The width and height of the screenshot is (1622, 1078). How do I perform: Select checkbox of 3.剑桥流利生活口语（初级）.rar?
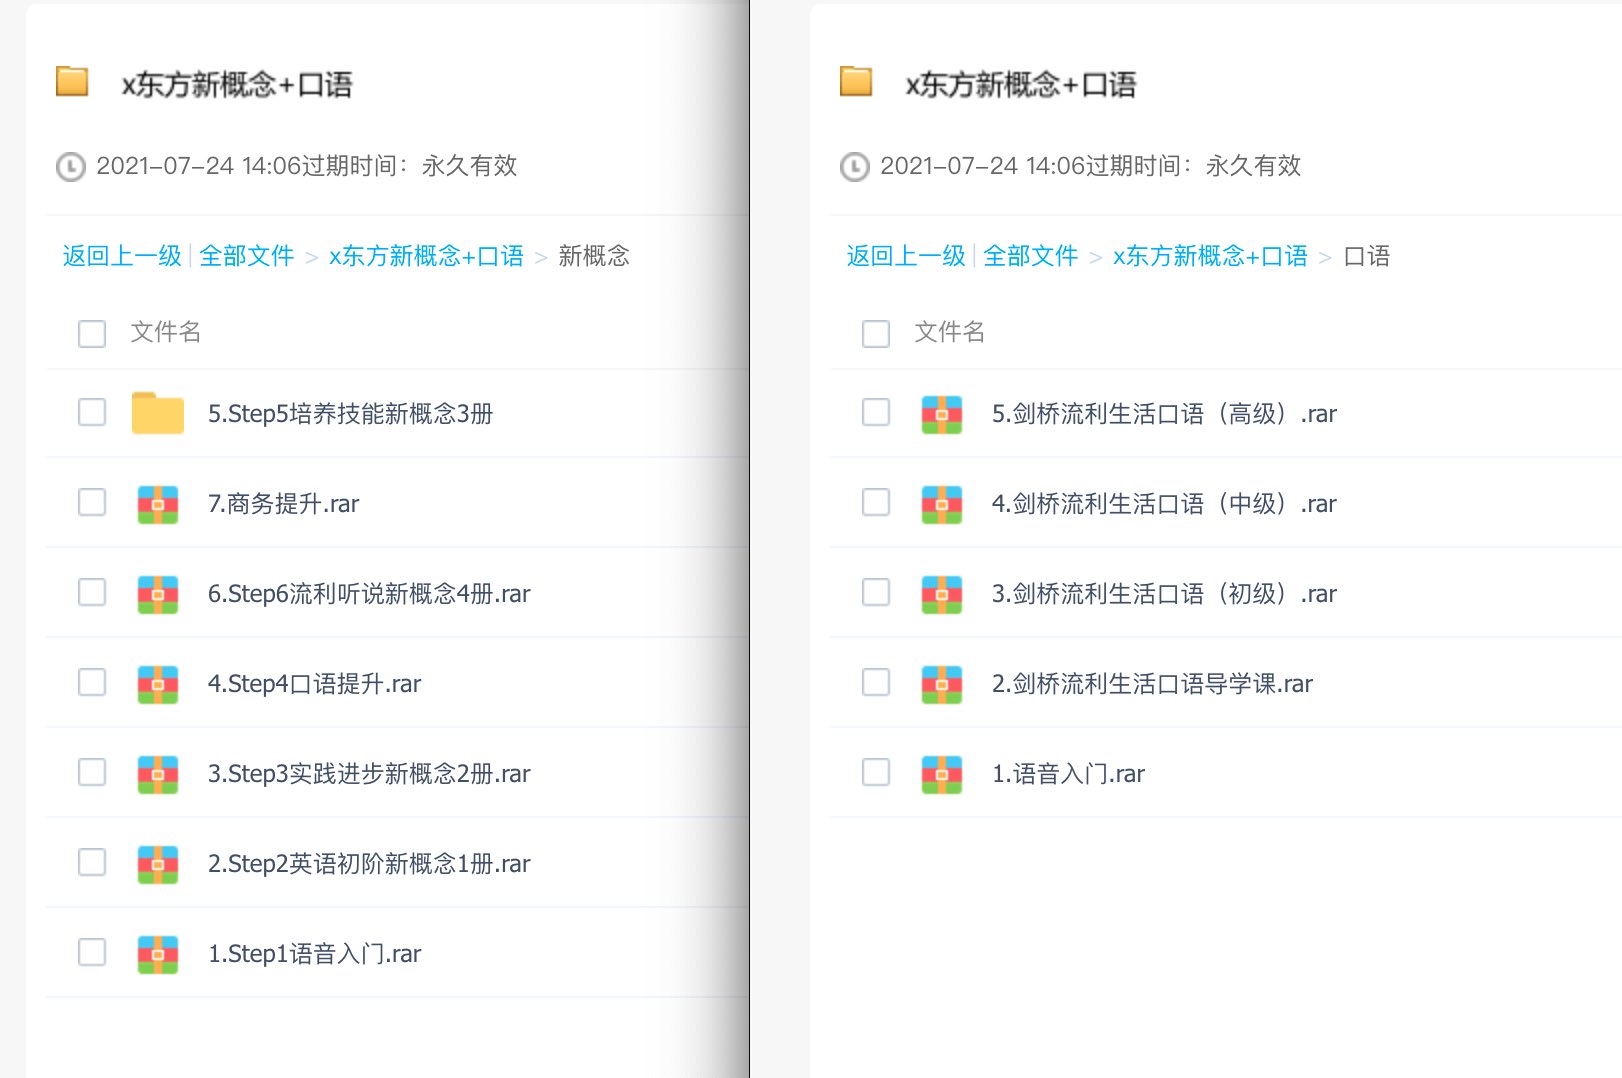point(876,592)
